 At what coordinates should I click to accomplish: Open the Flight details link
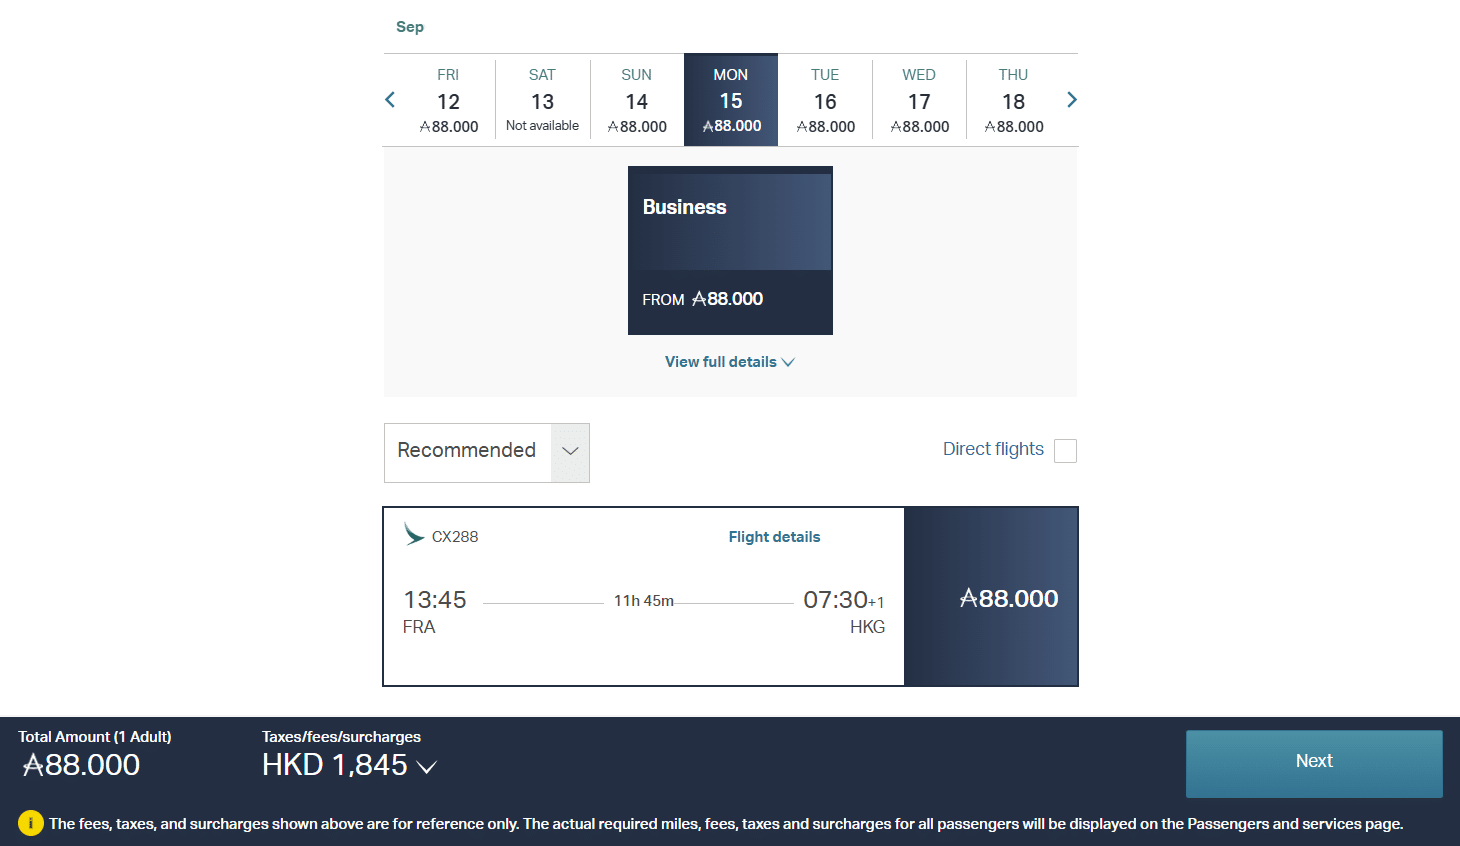774,536
